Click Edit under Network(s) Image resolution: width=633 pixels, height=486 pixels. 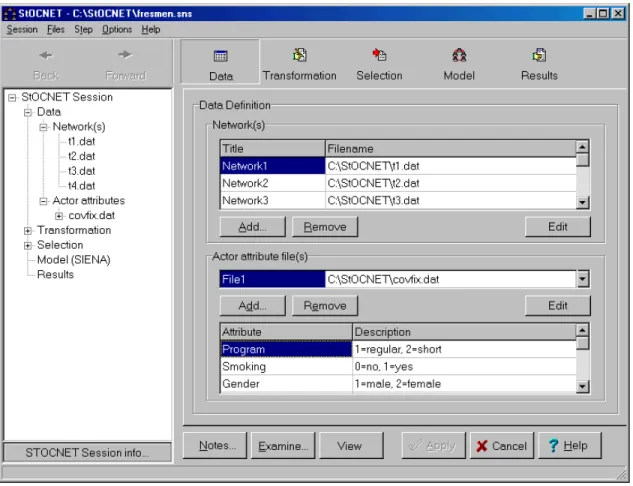point(558,227)
